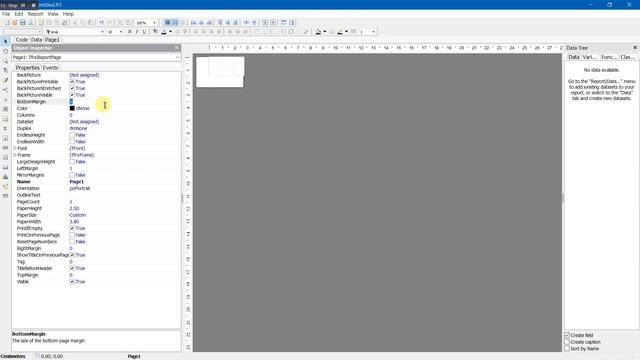Click the page thumbnail in design area
This screenshot has height=360, width=640.
tap(220, 72)
